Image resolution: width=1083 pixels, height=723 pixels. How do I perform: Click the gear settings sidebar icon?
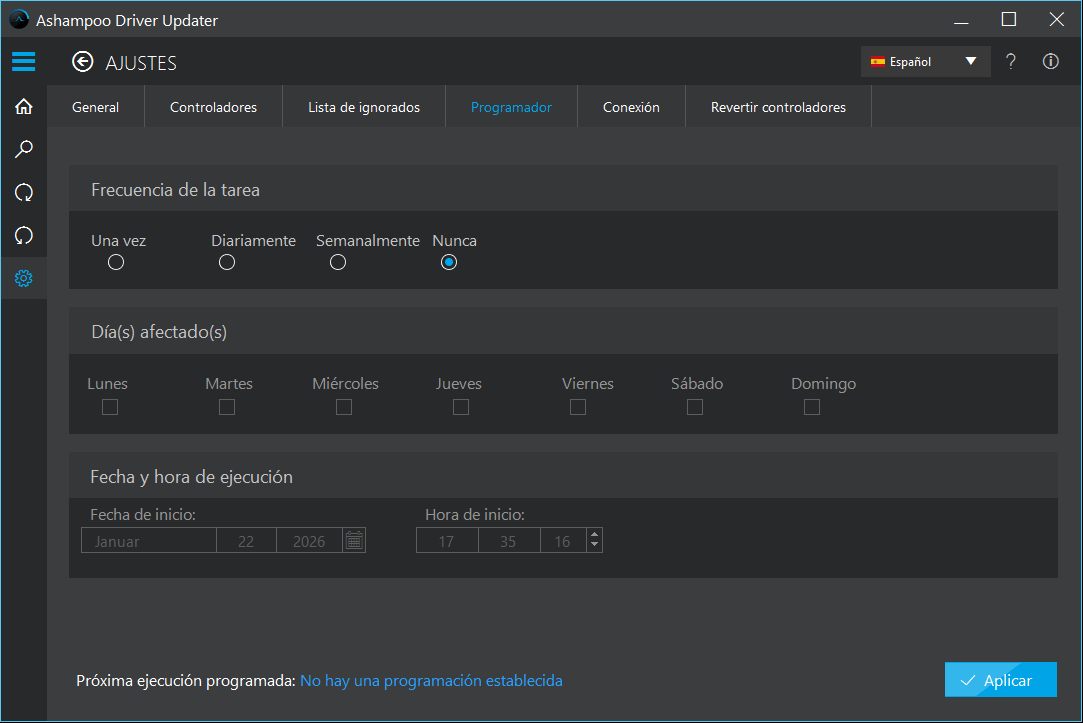23,278
